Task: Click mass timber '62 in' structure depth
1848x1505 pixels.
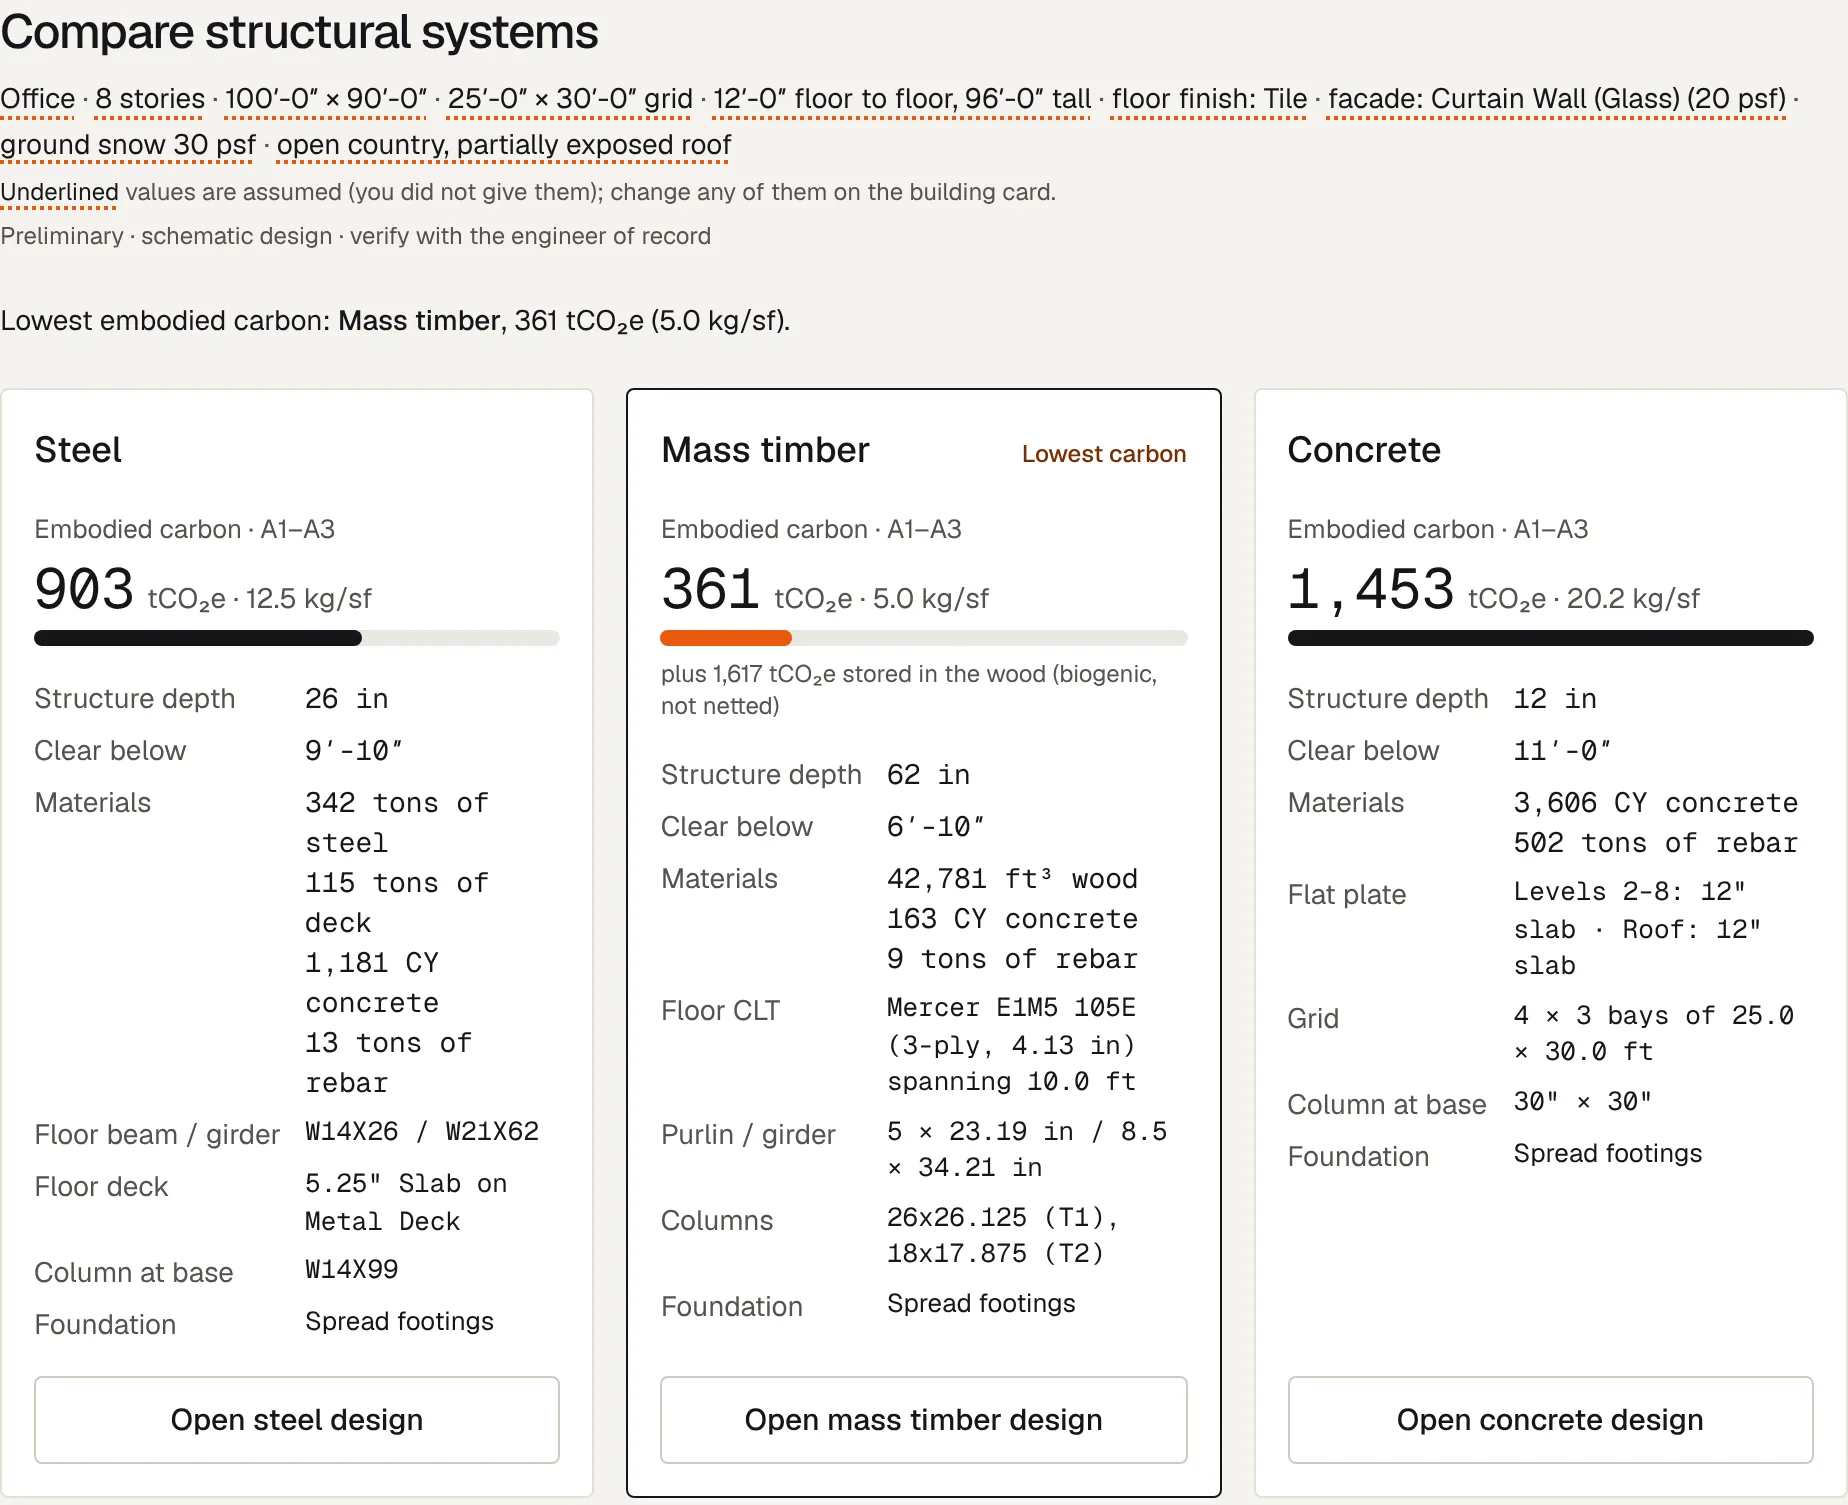Action: coord(928,775)
